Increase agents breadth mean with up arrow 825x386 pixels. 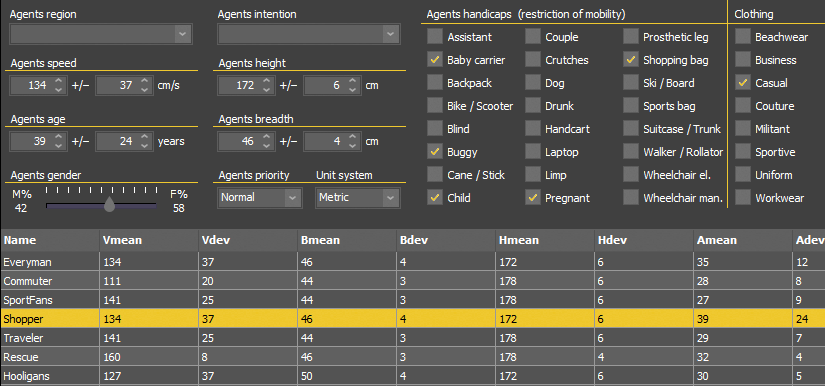pos(267,137)
